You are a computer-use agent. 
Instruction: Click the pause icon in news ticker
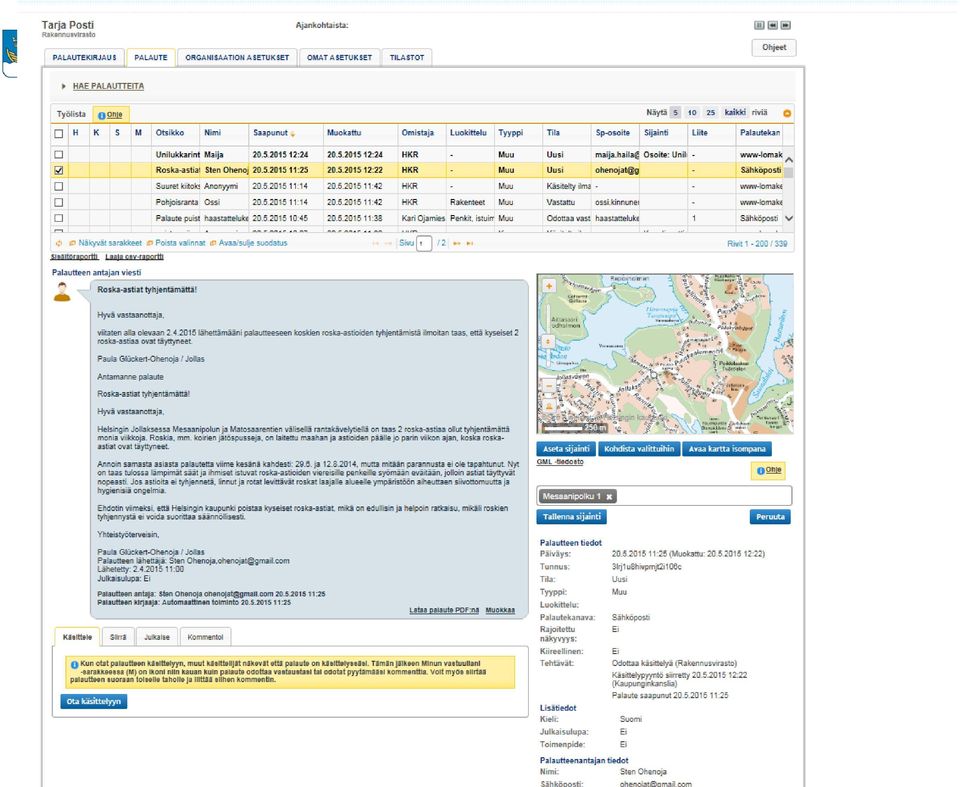[x=759, y=25]
